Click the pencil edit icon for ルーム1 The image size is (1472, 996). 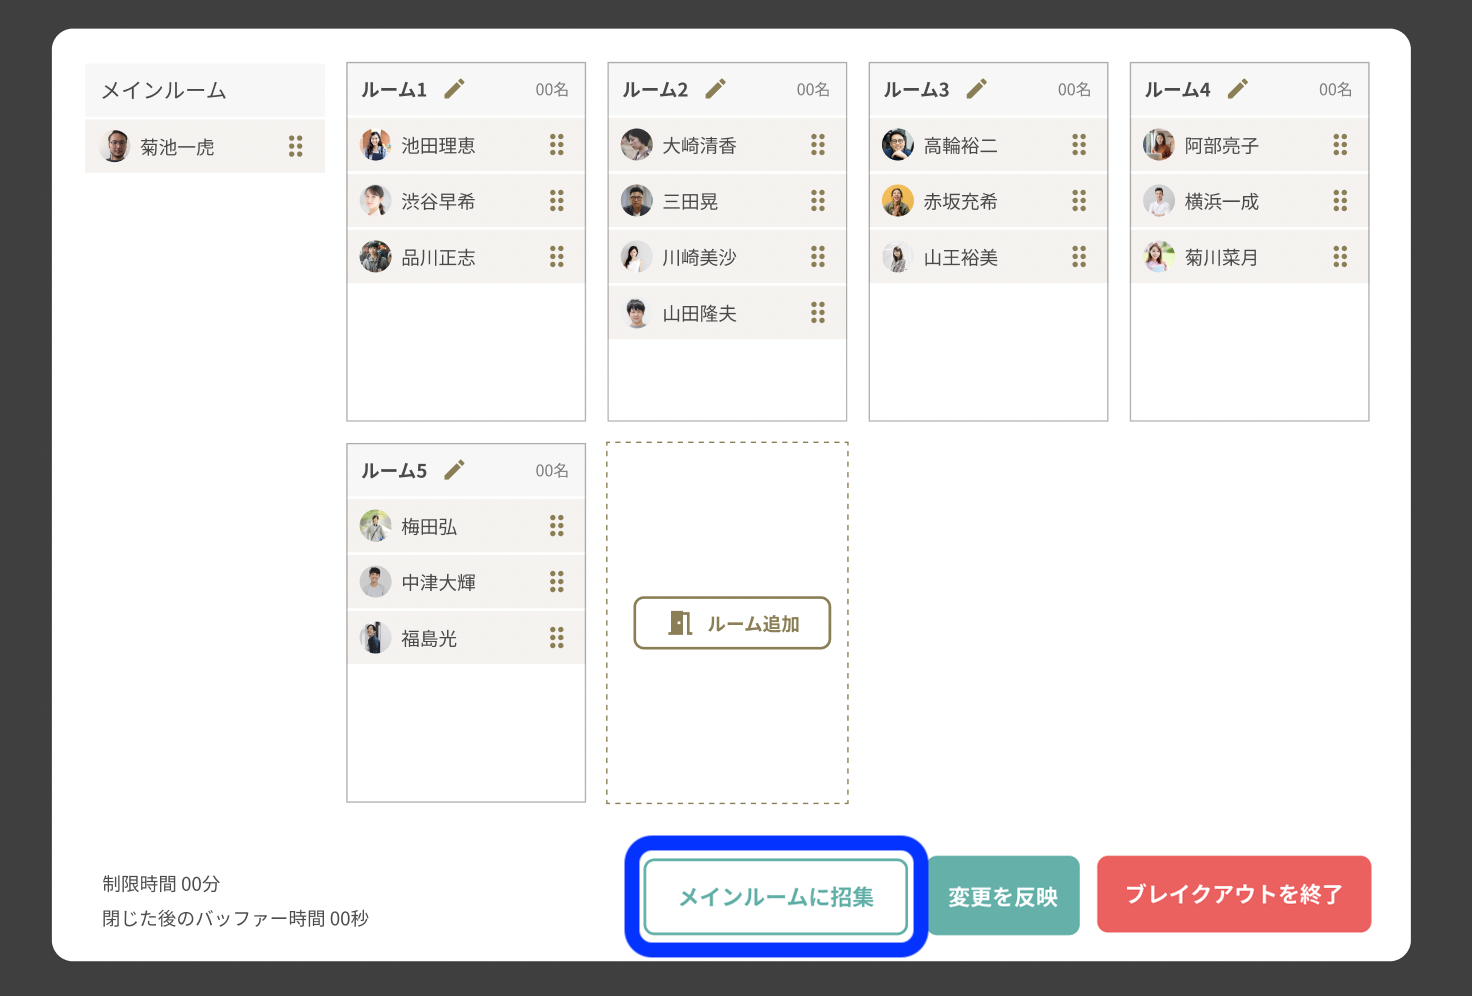pos(454,89)
